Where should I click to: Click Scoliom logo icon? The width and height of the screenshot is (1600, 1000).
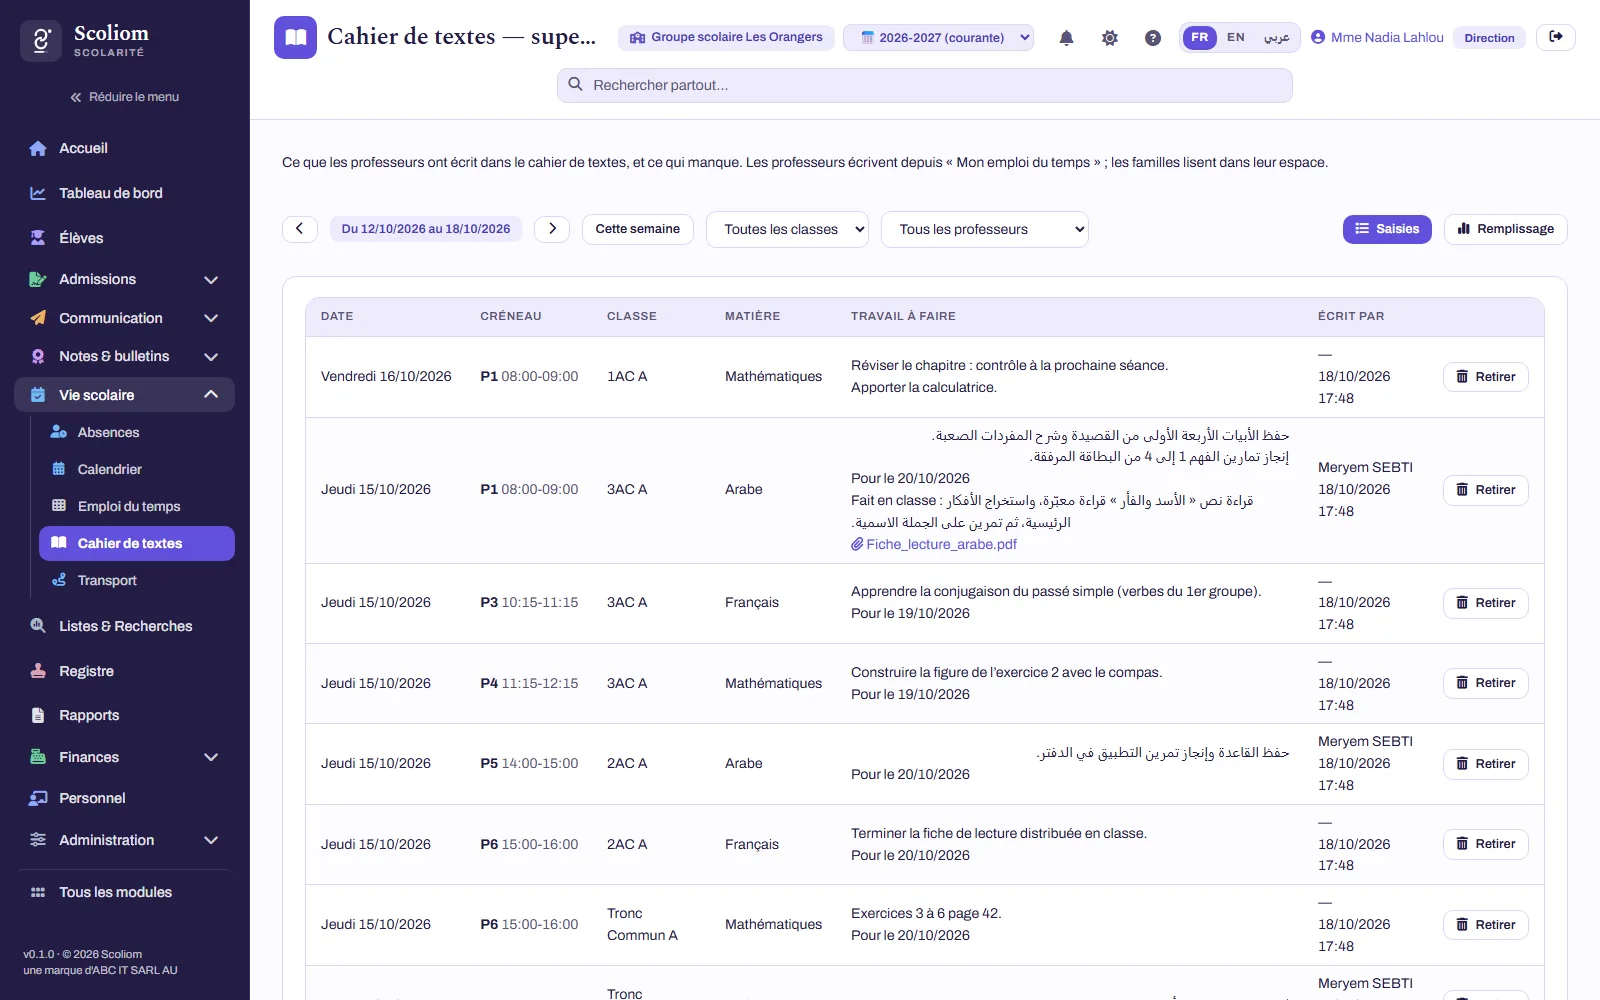click(x=41, y=41)
